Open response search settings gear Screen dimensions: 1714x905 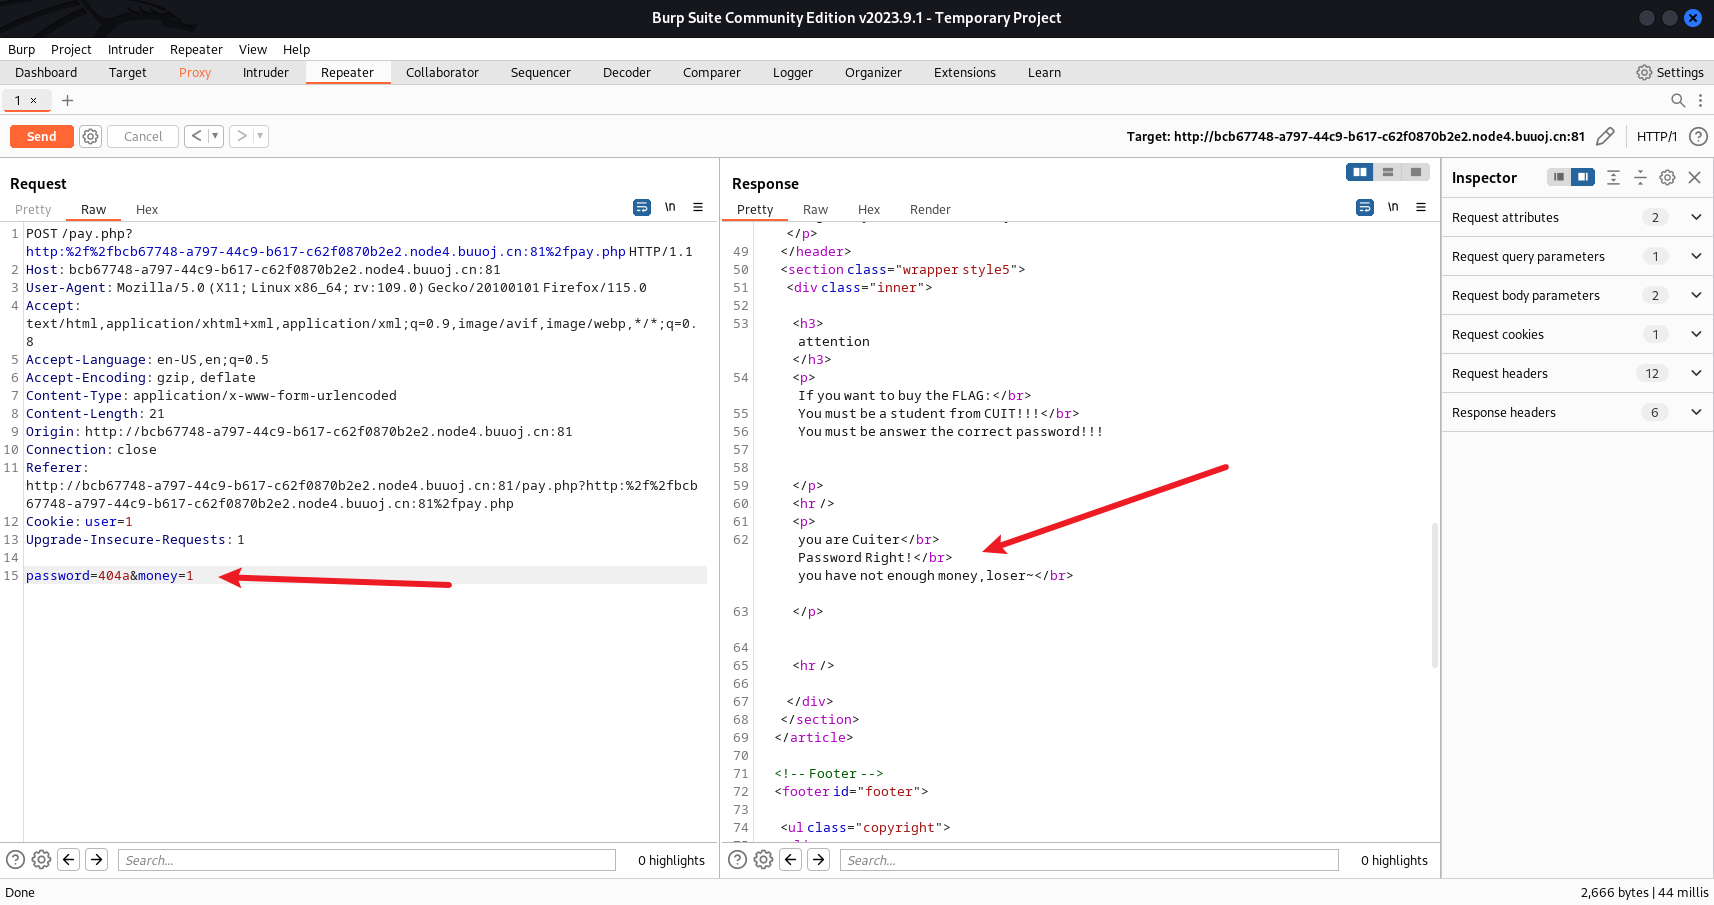[763, 859]
